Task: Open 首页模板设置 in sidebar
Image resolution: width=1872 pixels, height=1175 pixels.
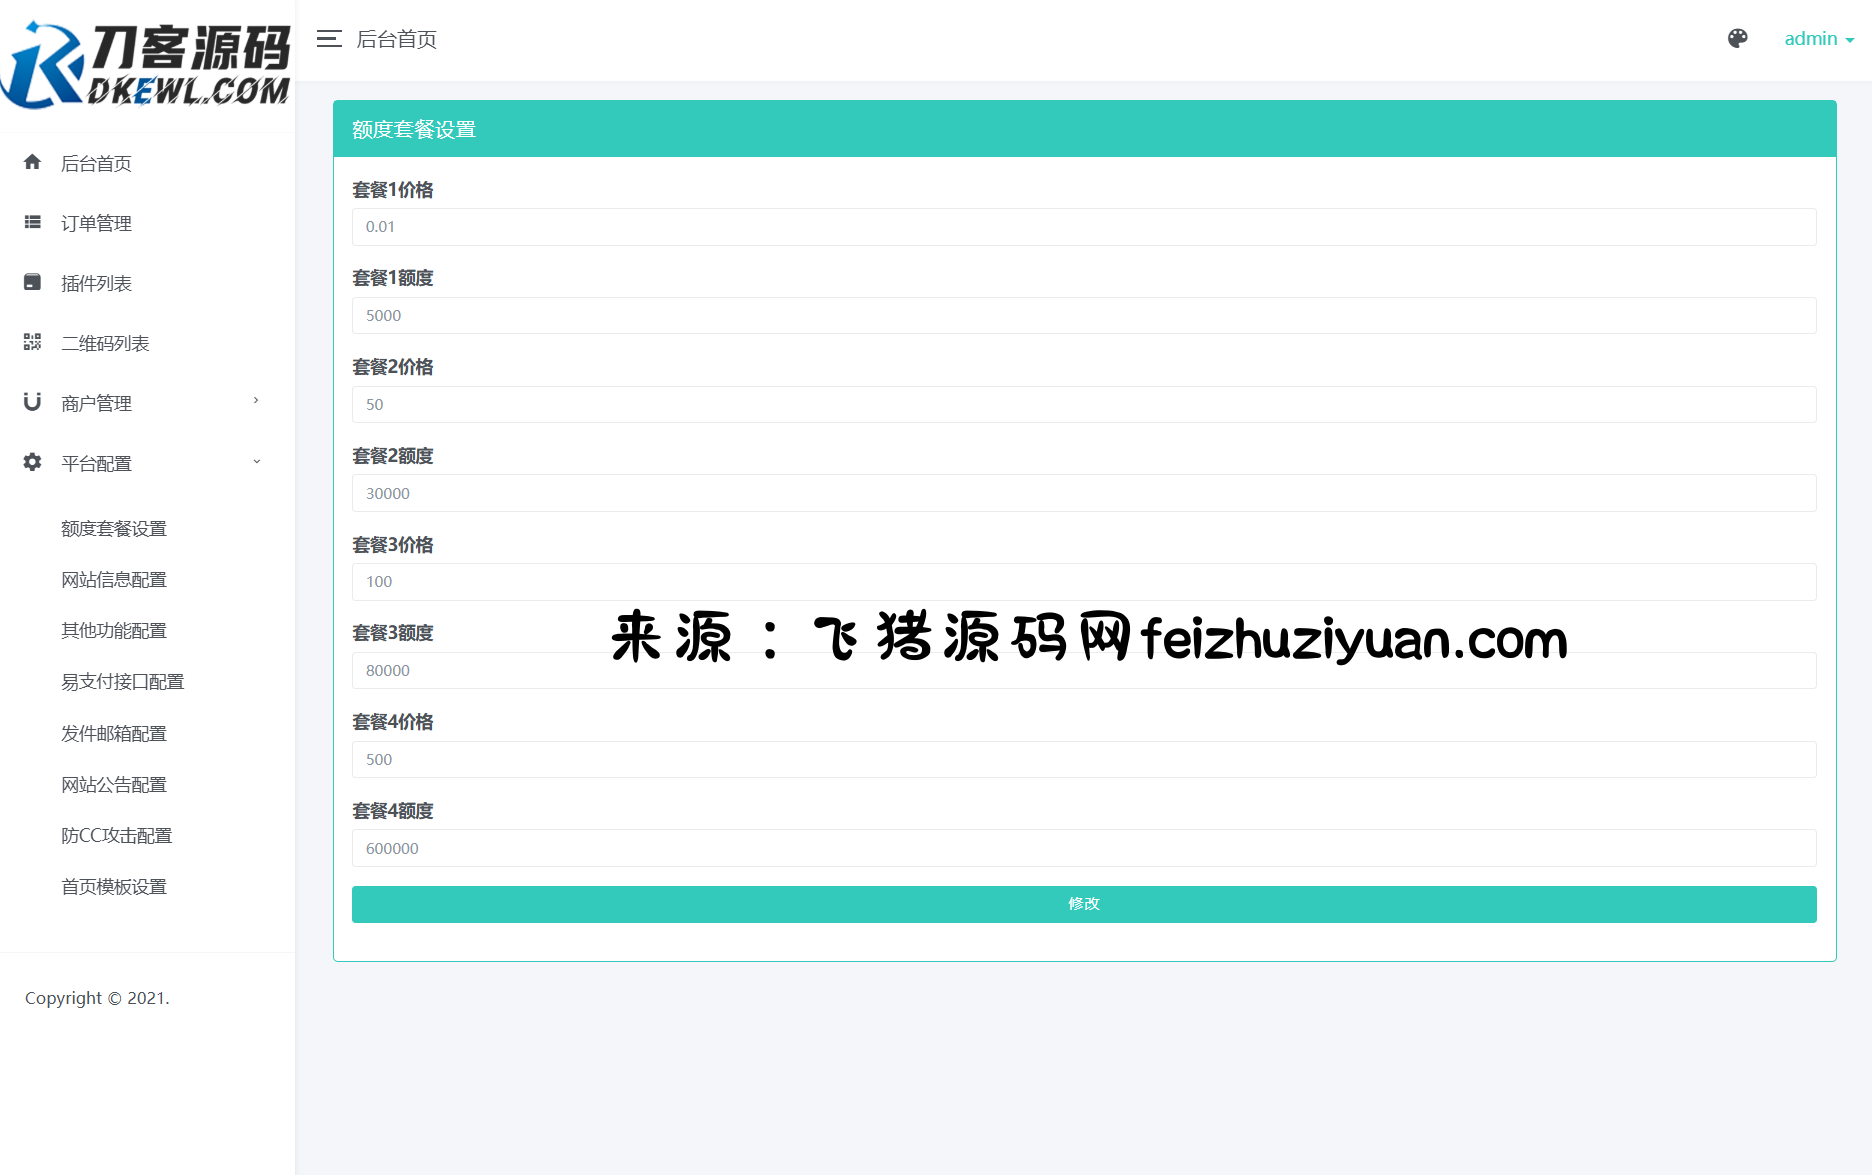Action: point(114,887)
